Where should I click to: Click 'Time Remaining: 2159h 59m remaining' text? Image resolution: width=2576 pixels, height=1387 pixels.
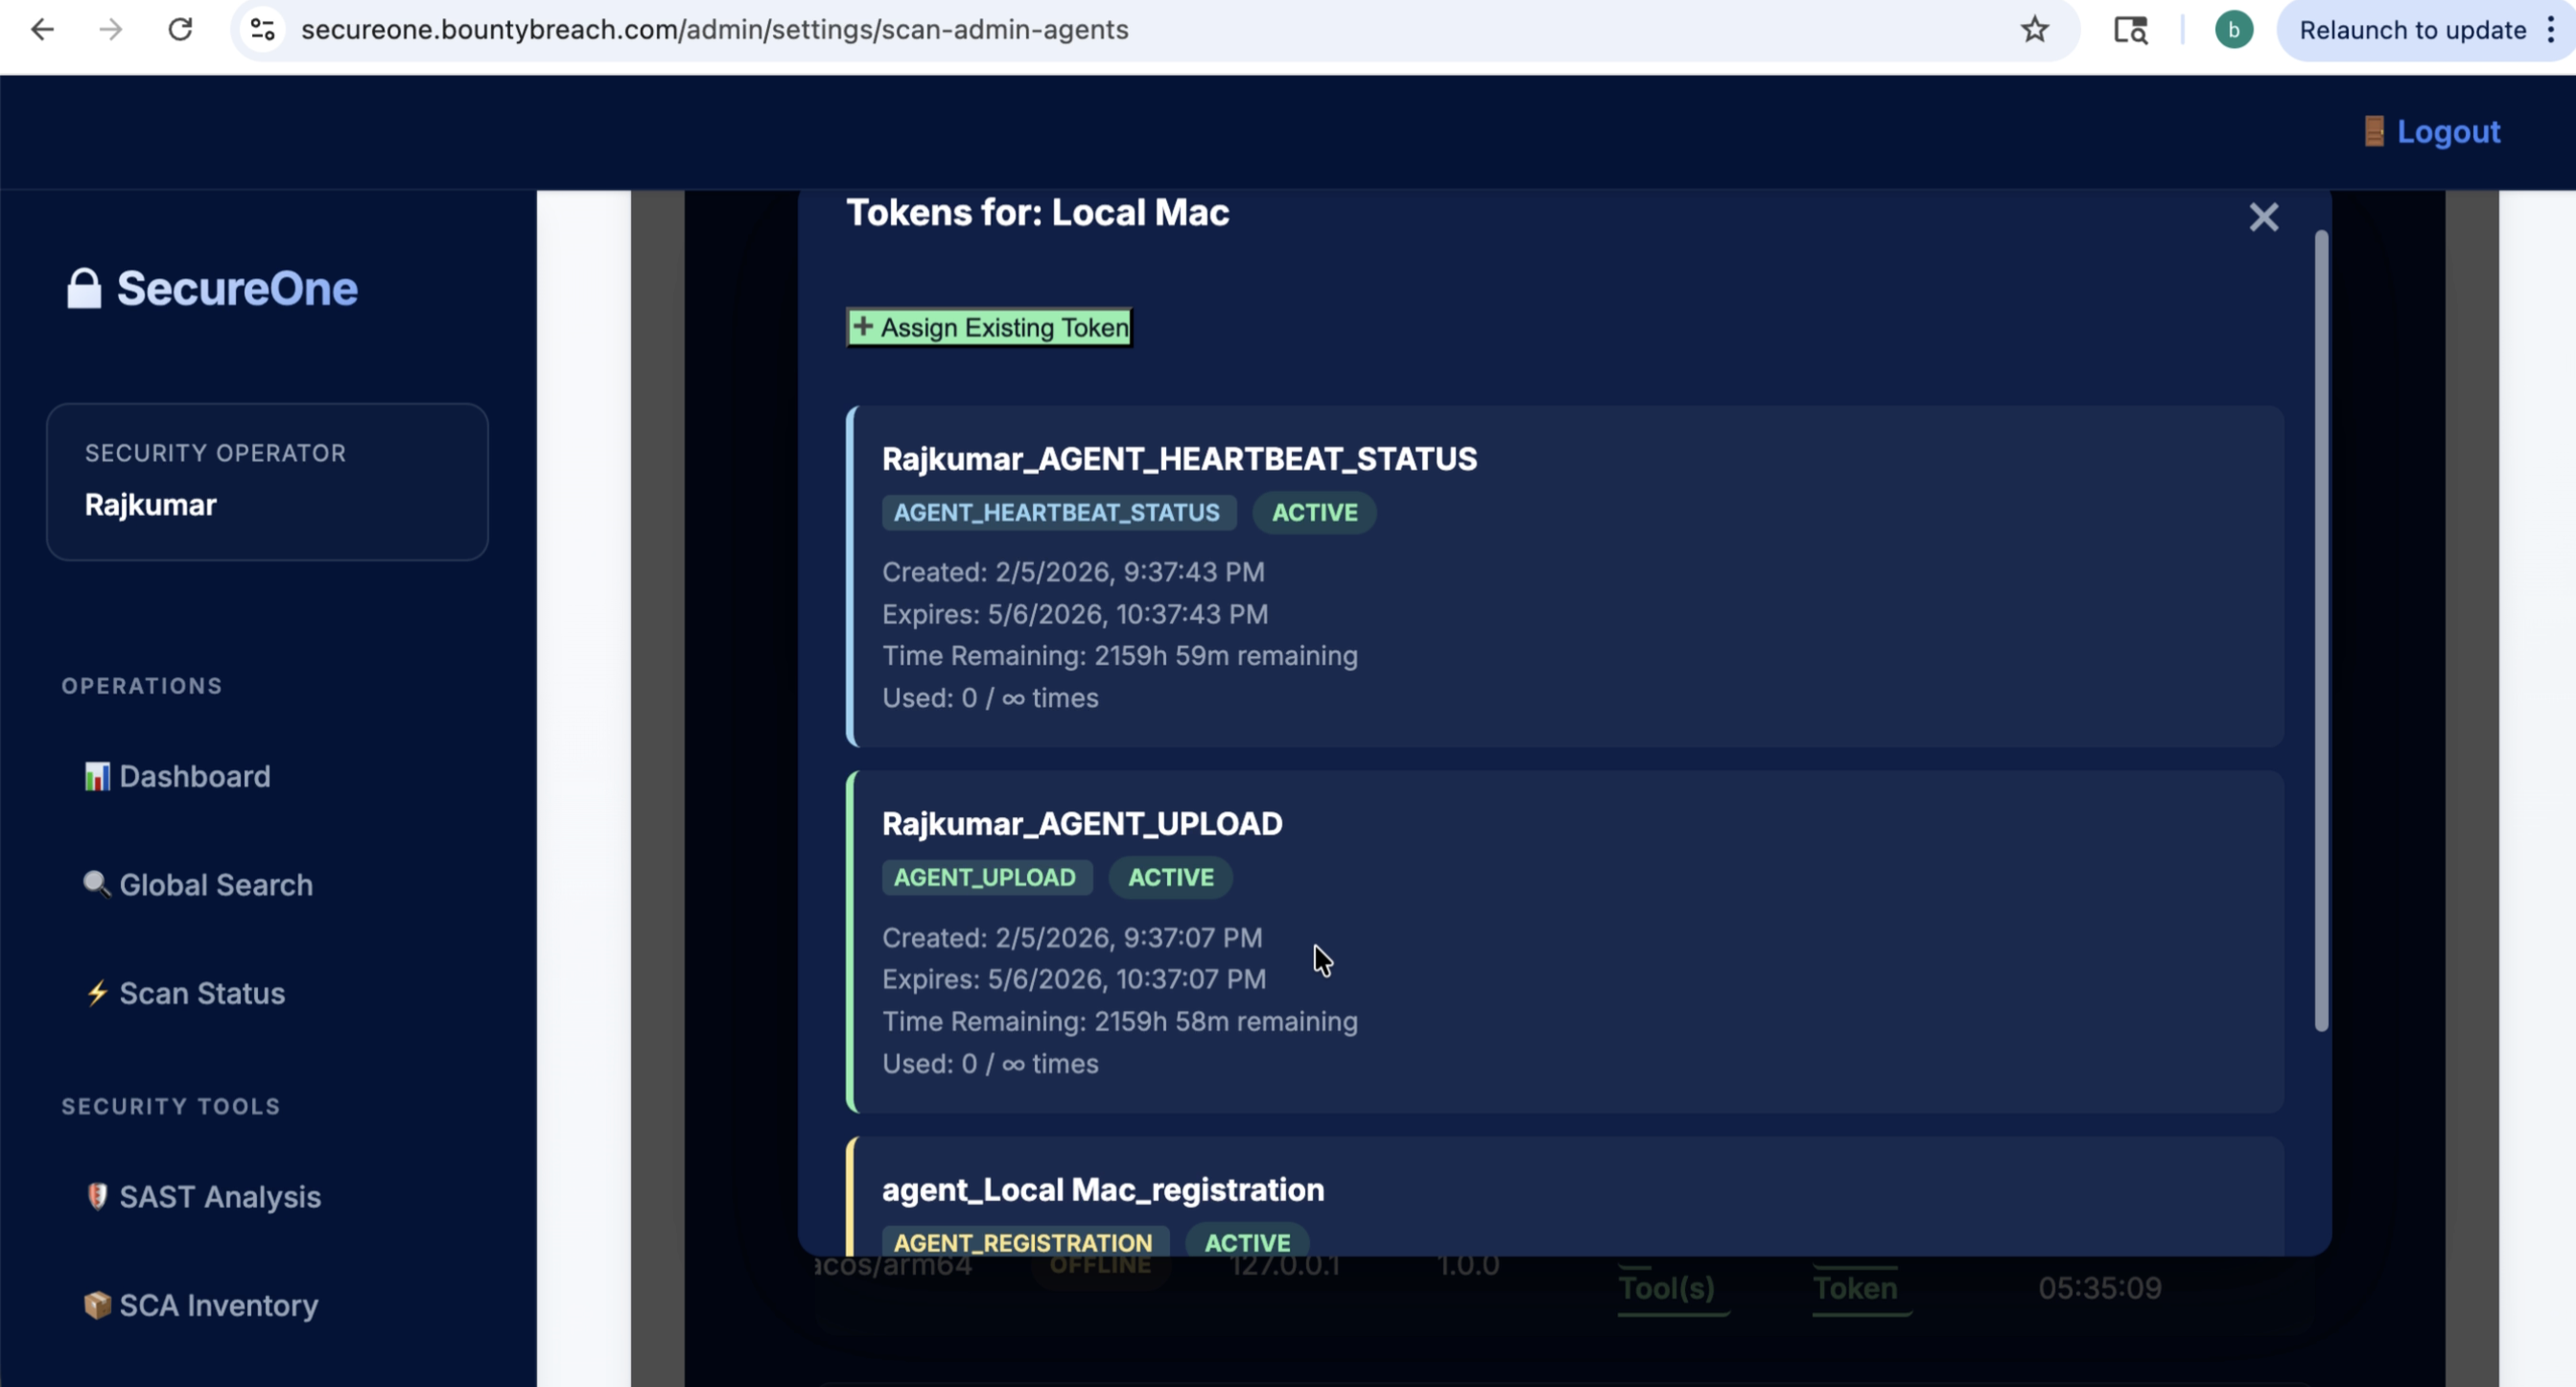point(1120,656)
